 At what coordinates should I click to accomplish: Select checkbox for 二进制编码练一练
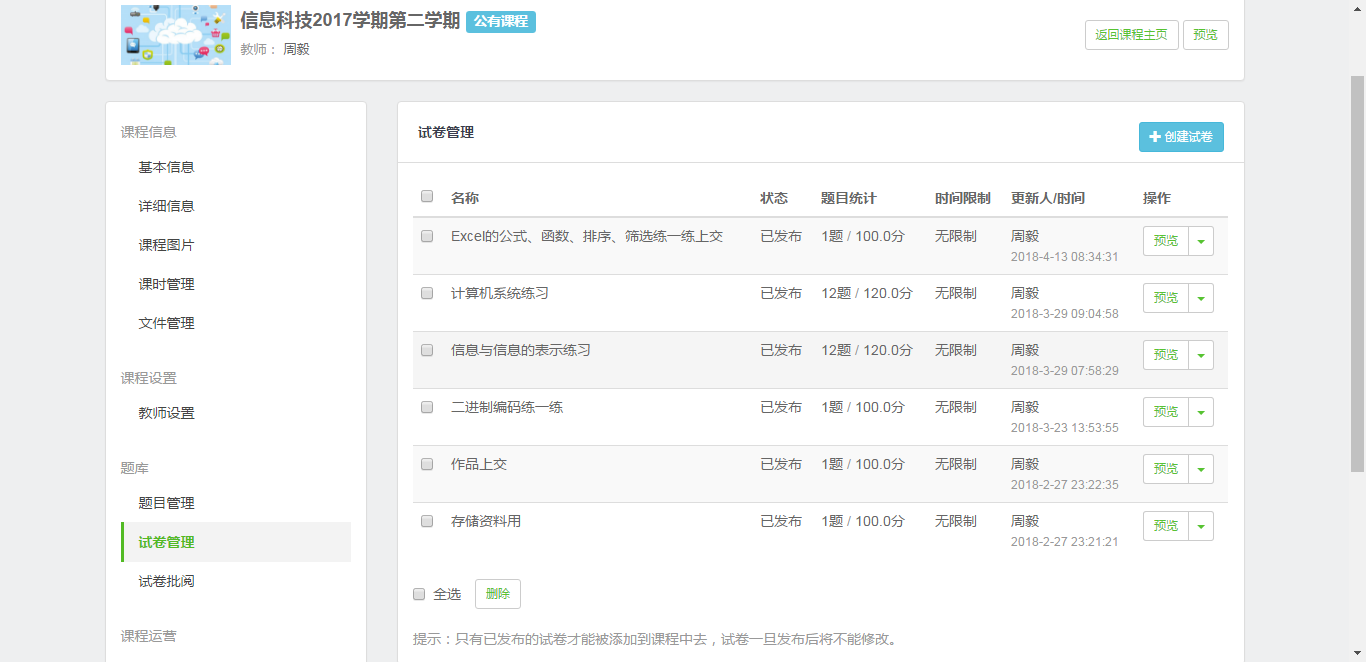427,407
